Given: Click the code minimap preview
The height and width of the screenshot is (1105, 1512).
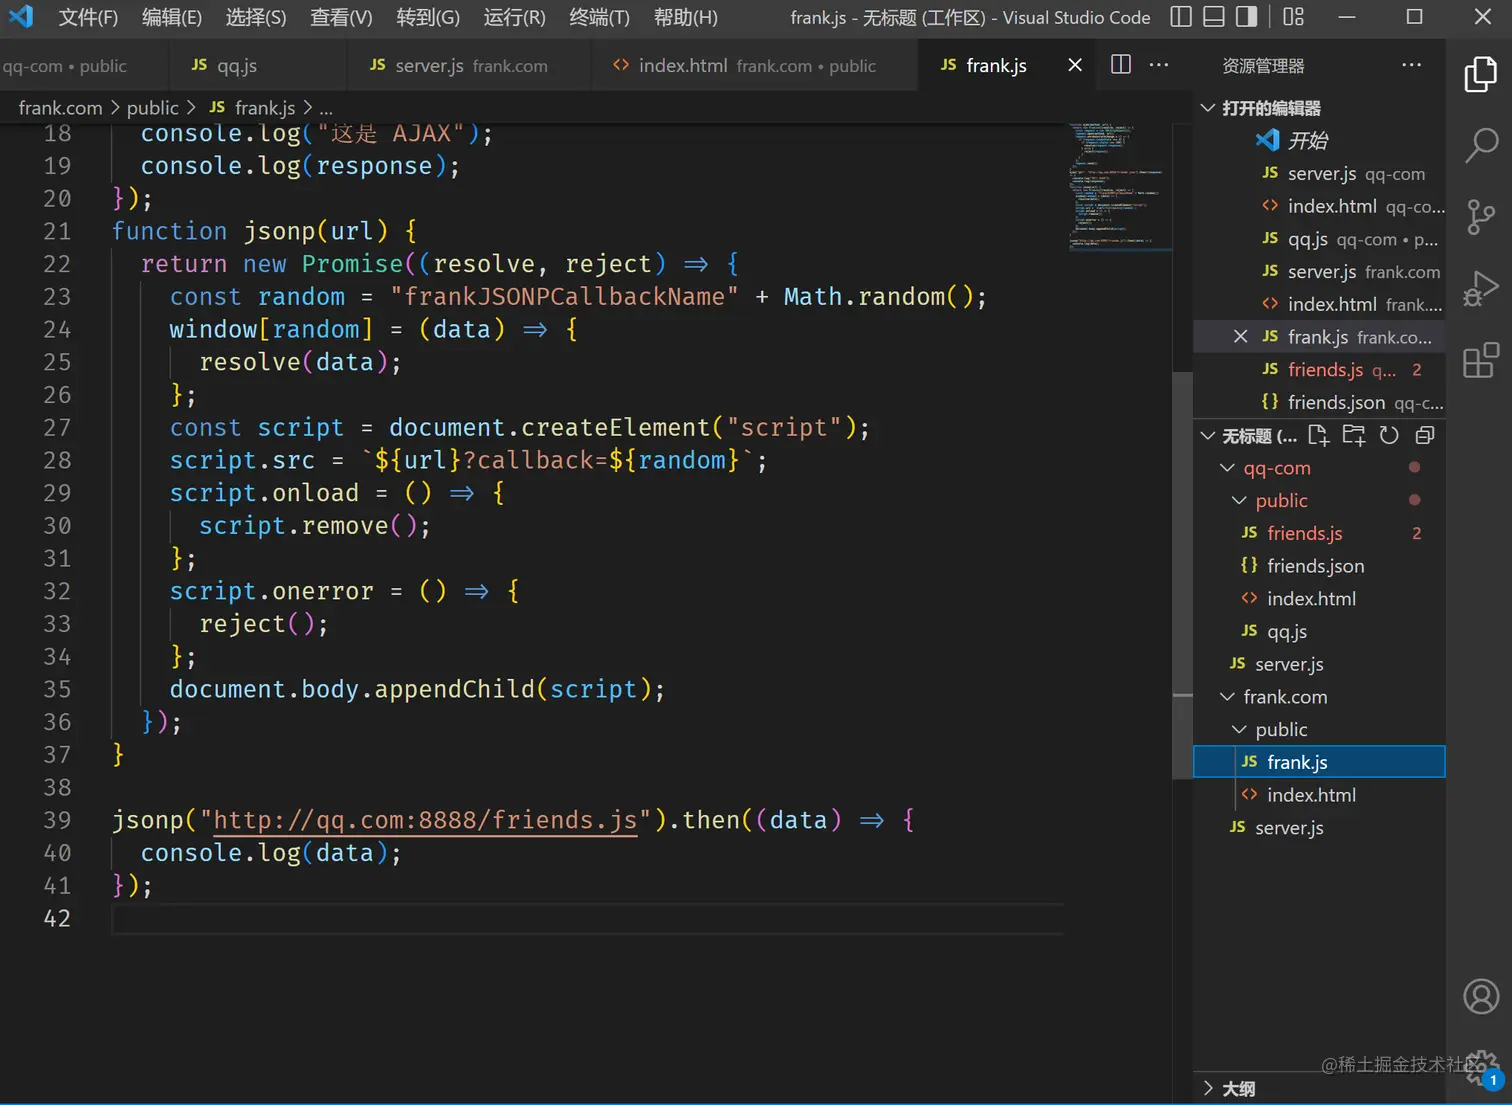Looking at the screenshot, I should click(x=1115, y=185).
